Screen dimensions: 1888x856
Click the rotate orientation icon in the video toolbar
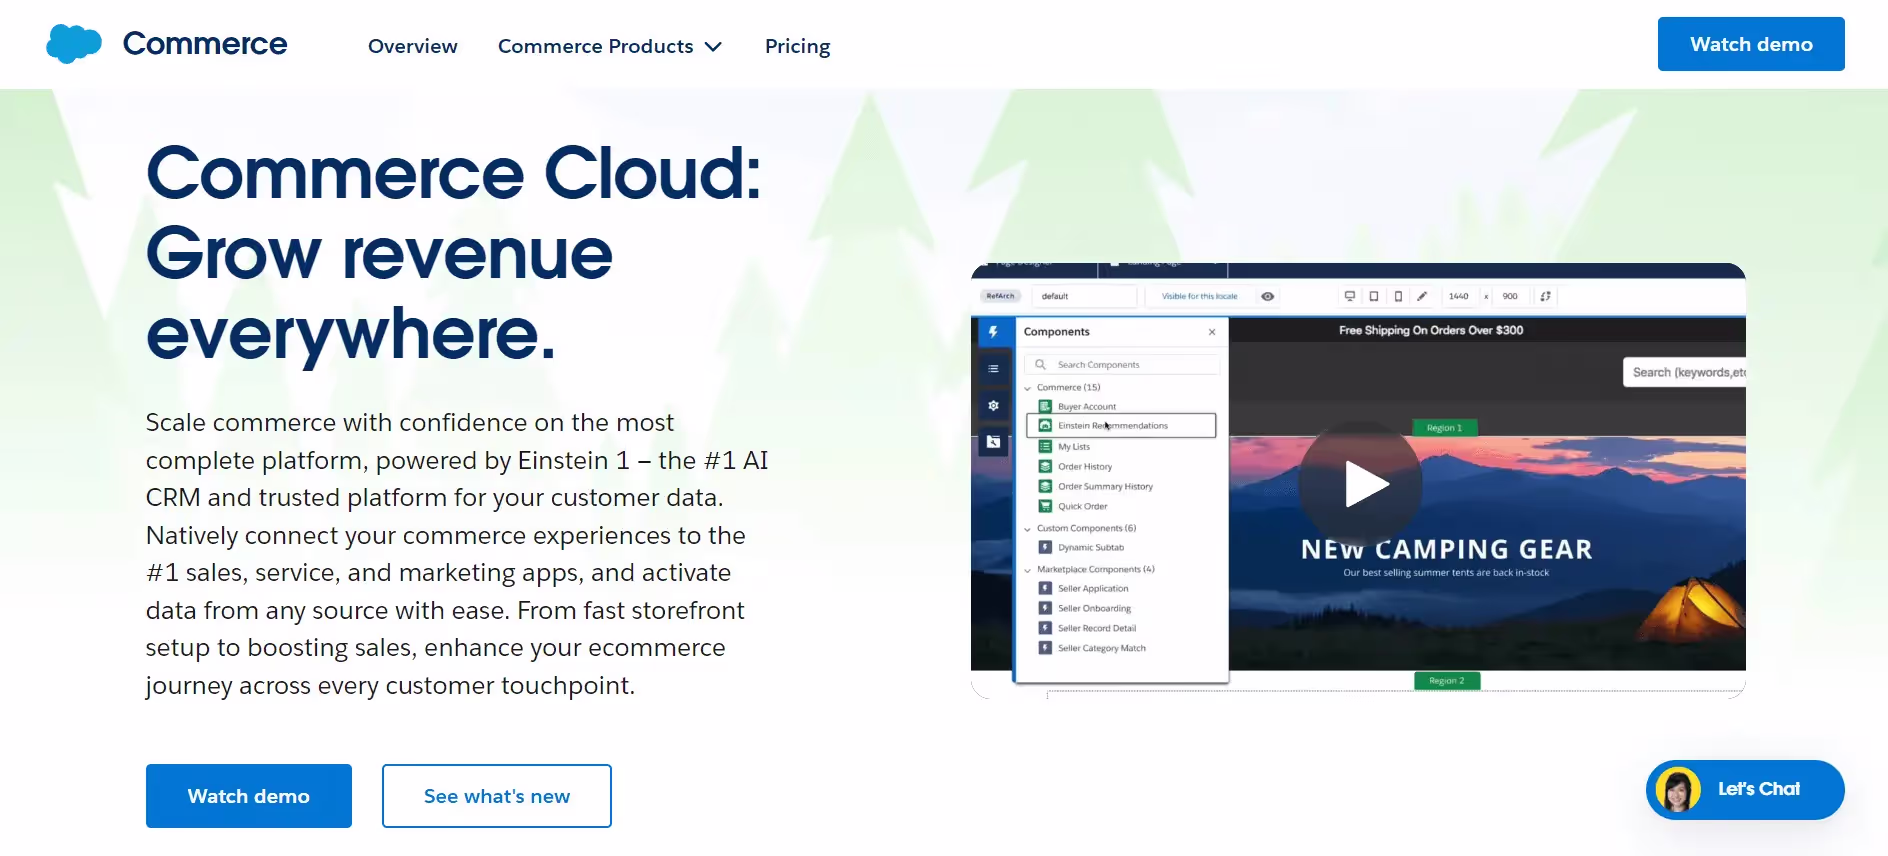pos(1546,296)
